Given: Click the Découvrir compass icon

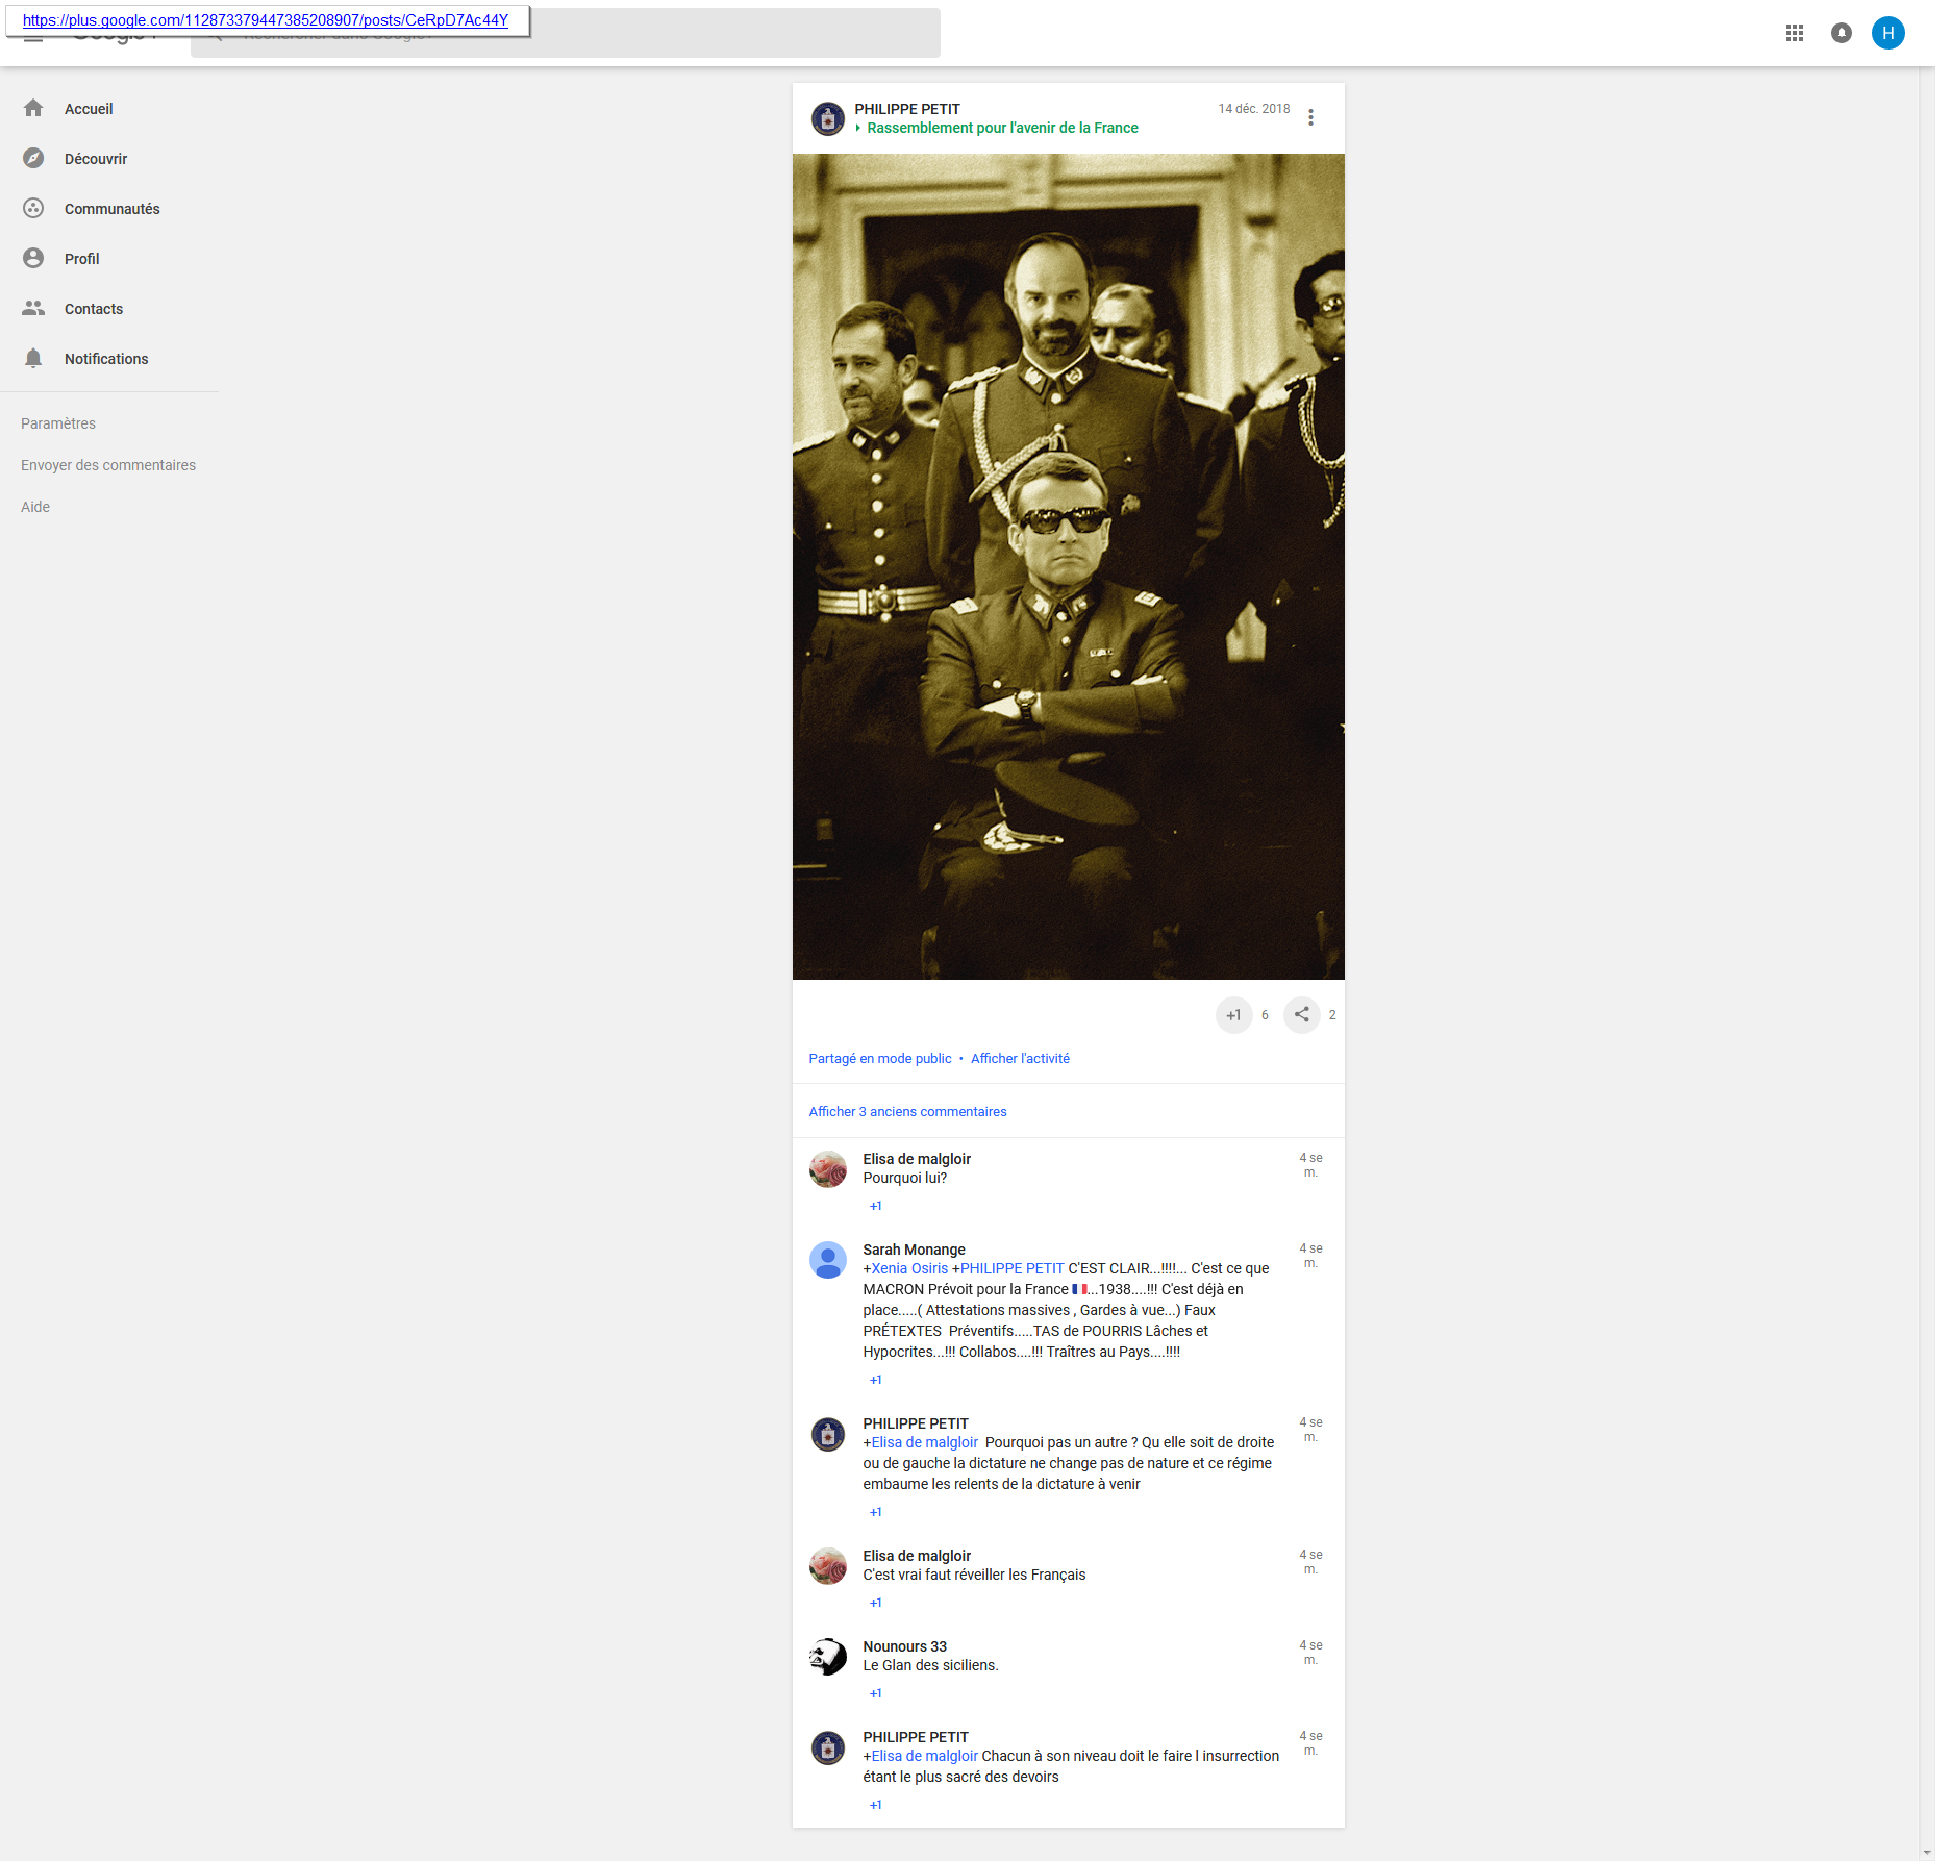Looking at the screenshot, I should point(34,158).
